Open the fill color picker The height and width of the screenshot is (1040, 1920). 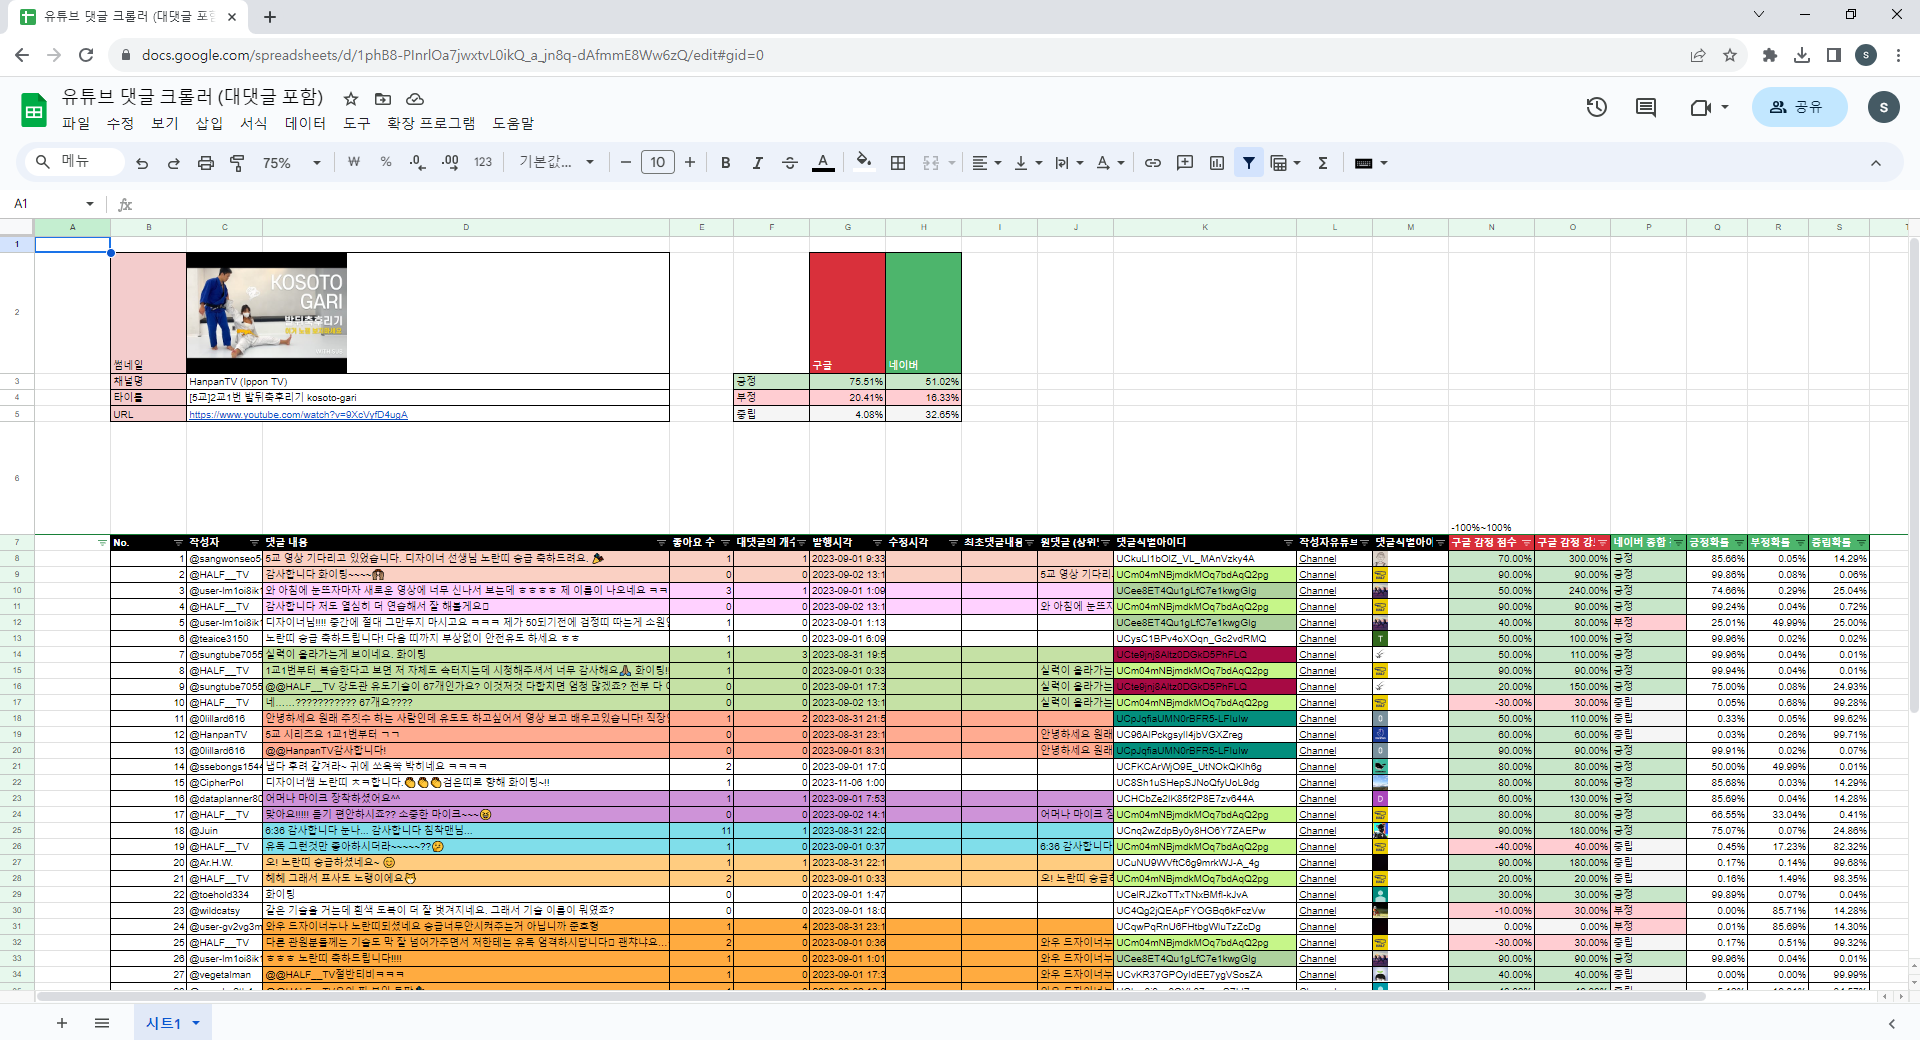coord(864,163)
